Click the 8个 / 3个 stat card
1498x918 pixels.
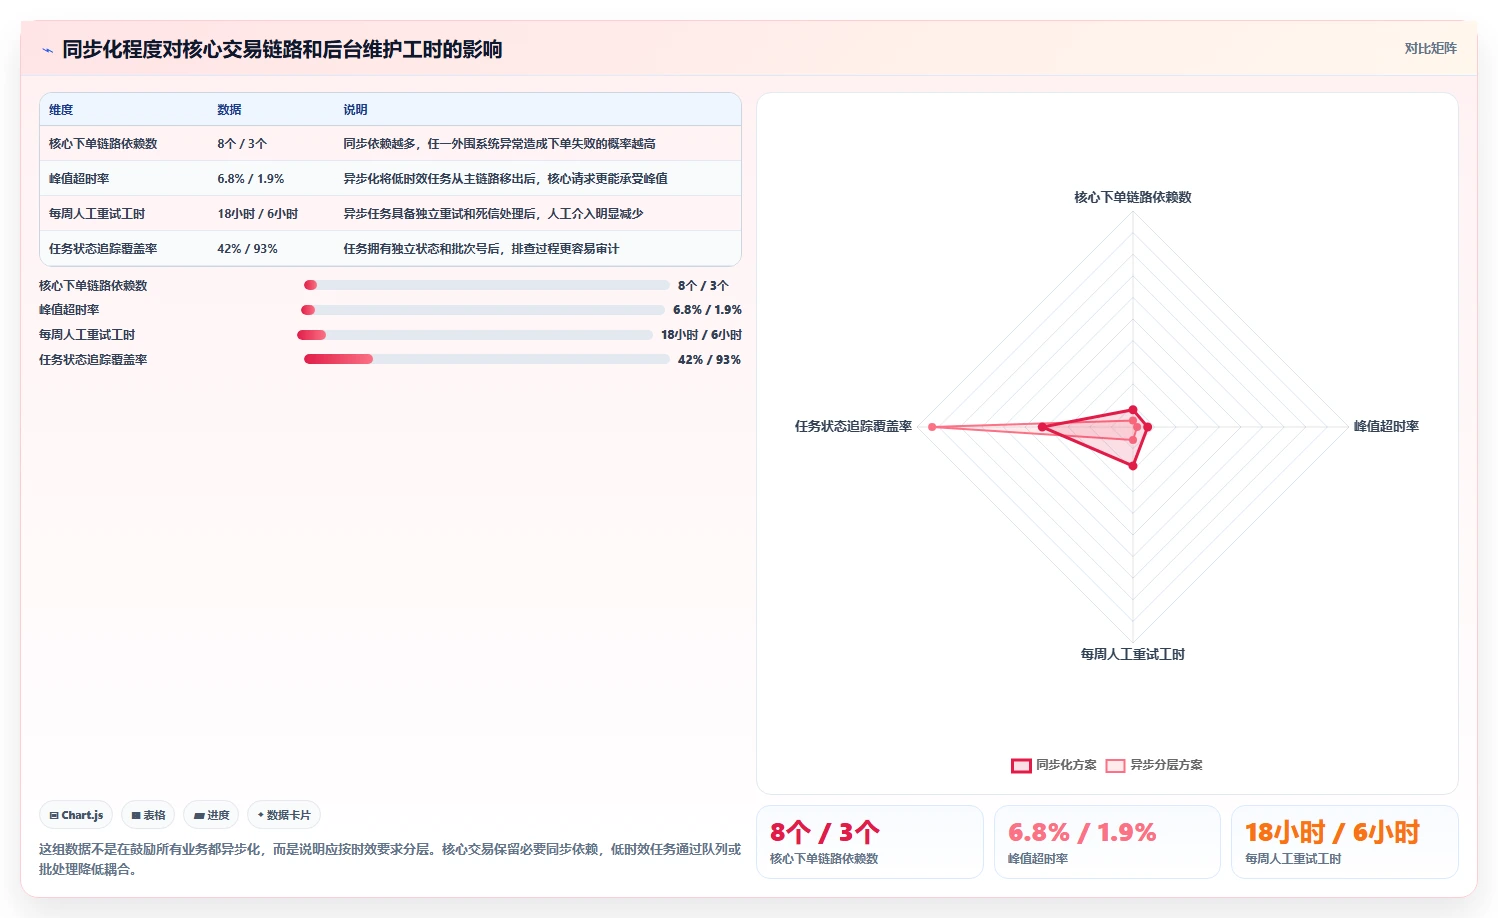(x=870, y=842)
